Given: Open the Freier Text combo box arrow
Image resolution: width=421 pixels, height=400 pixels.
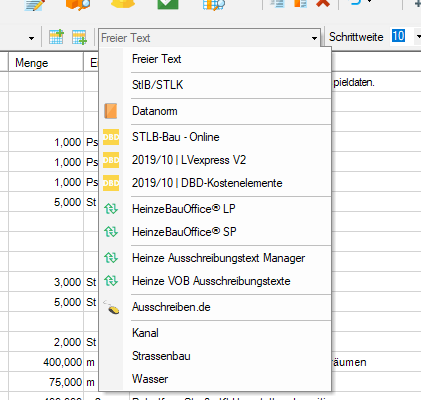Looking at the screenshot, I should [314, 38].
